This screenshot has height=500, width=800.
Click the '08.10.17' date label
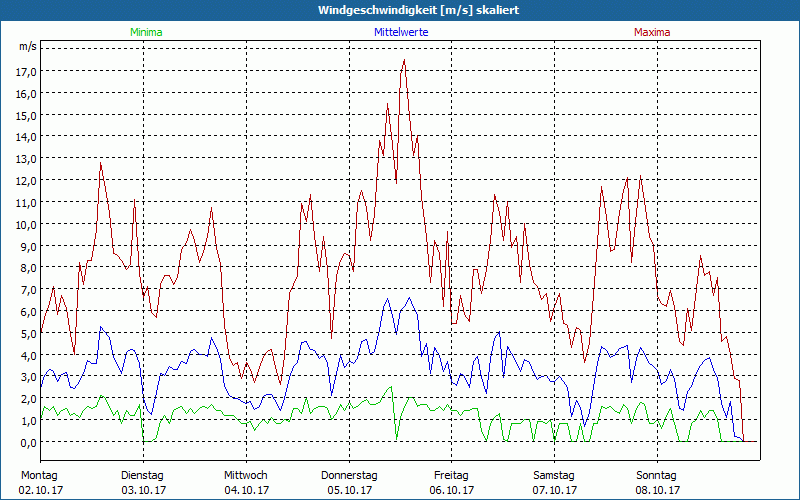658,490
